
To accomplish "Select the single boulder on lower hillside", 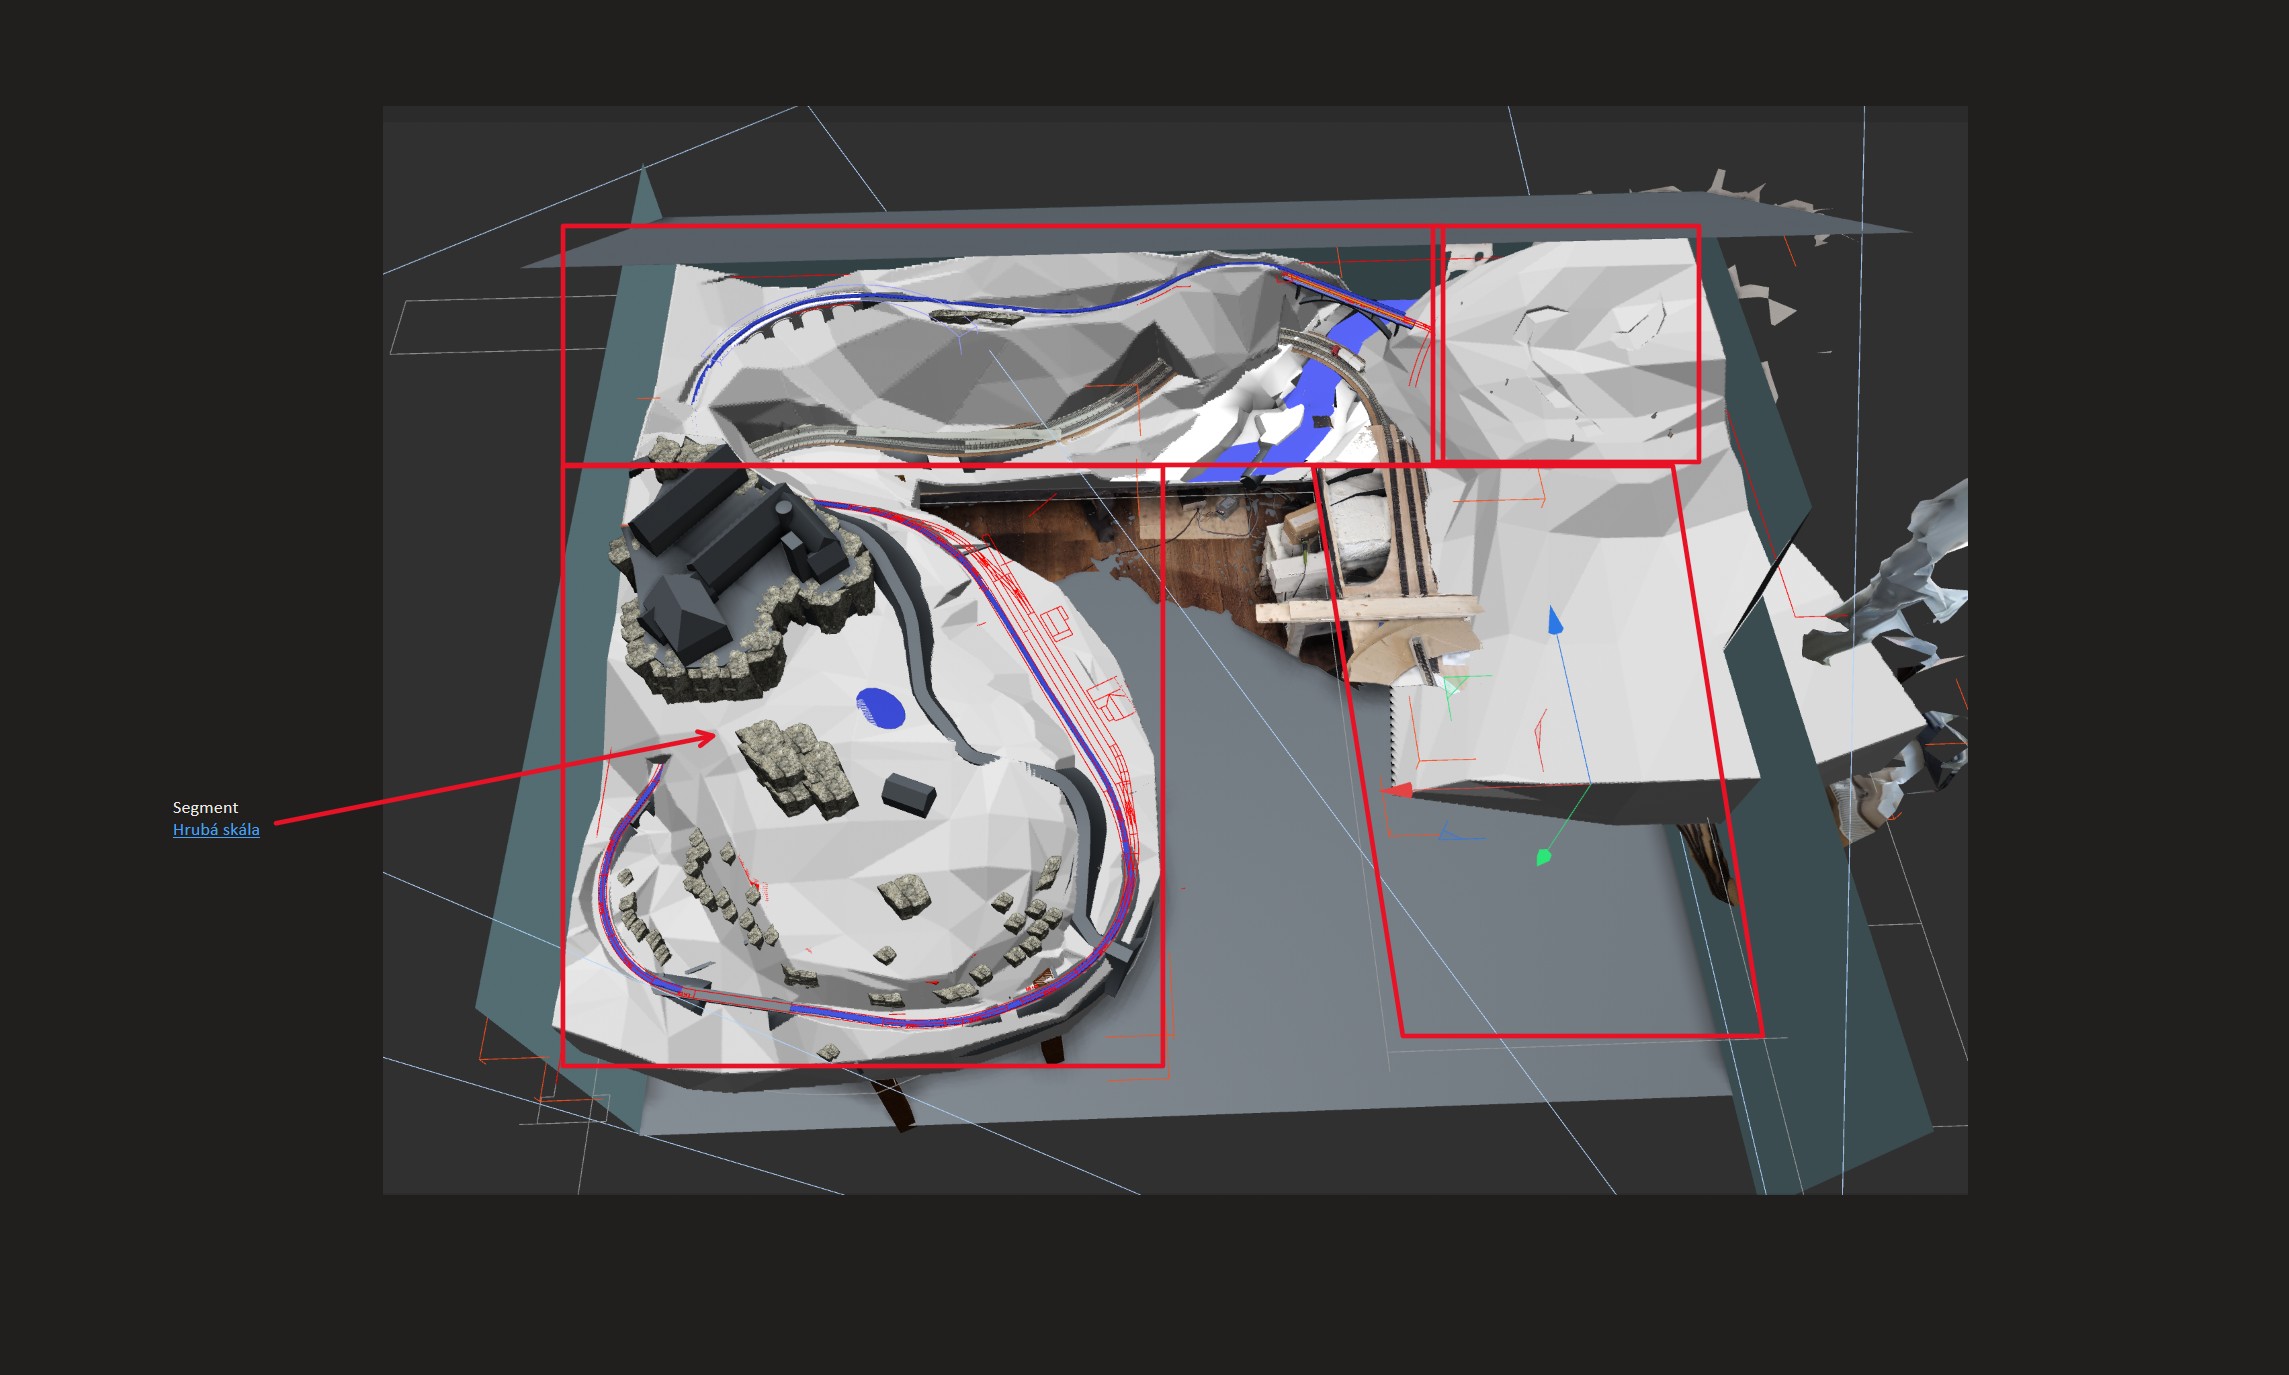I will (x=905, y=893).
